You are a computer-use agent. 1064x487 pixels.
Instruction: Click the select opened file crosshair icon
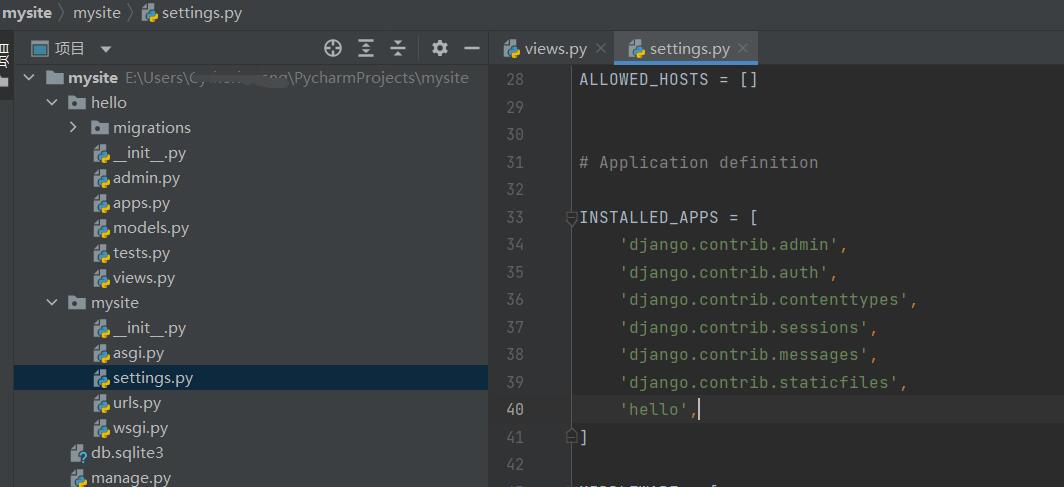333,48
